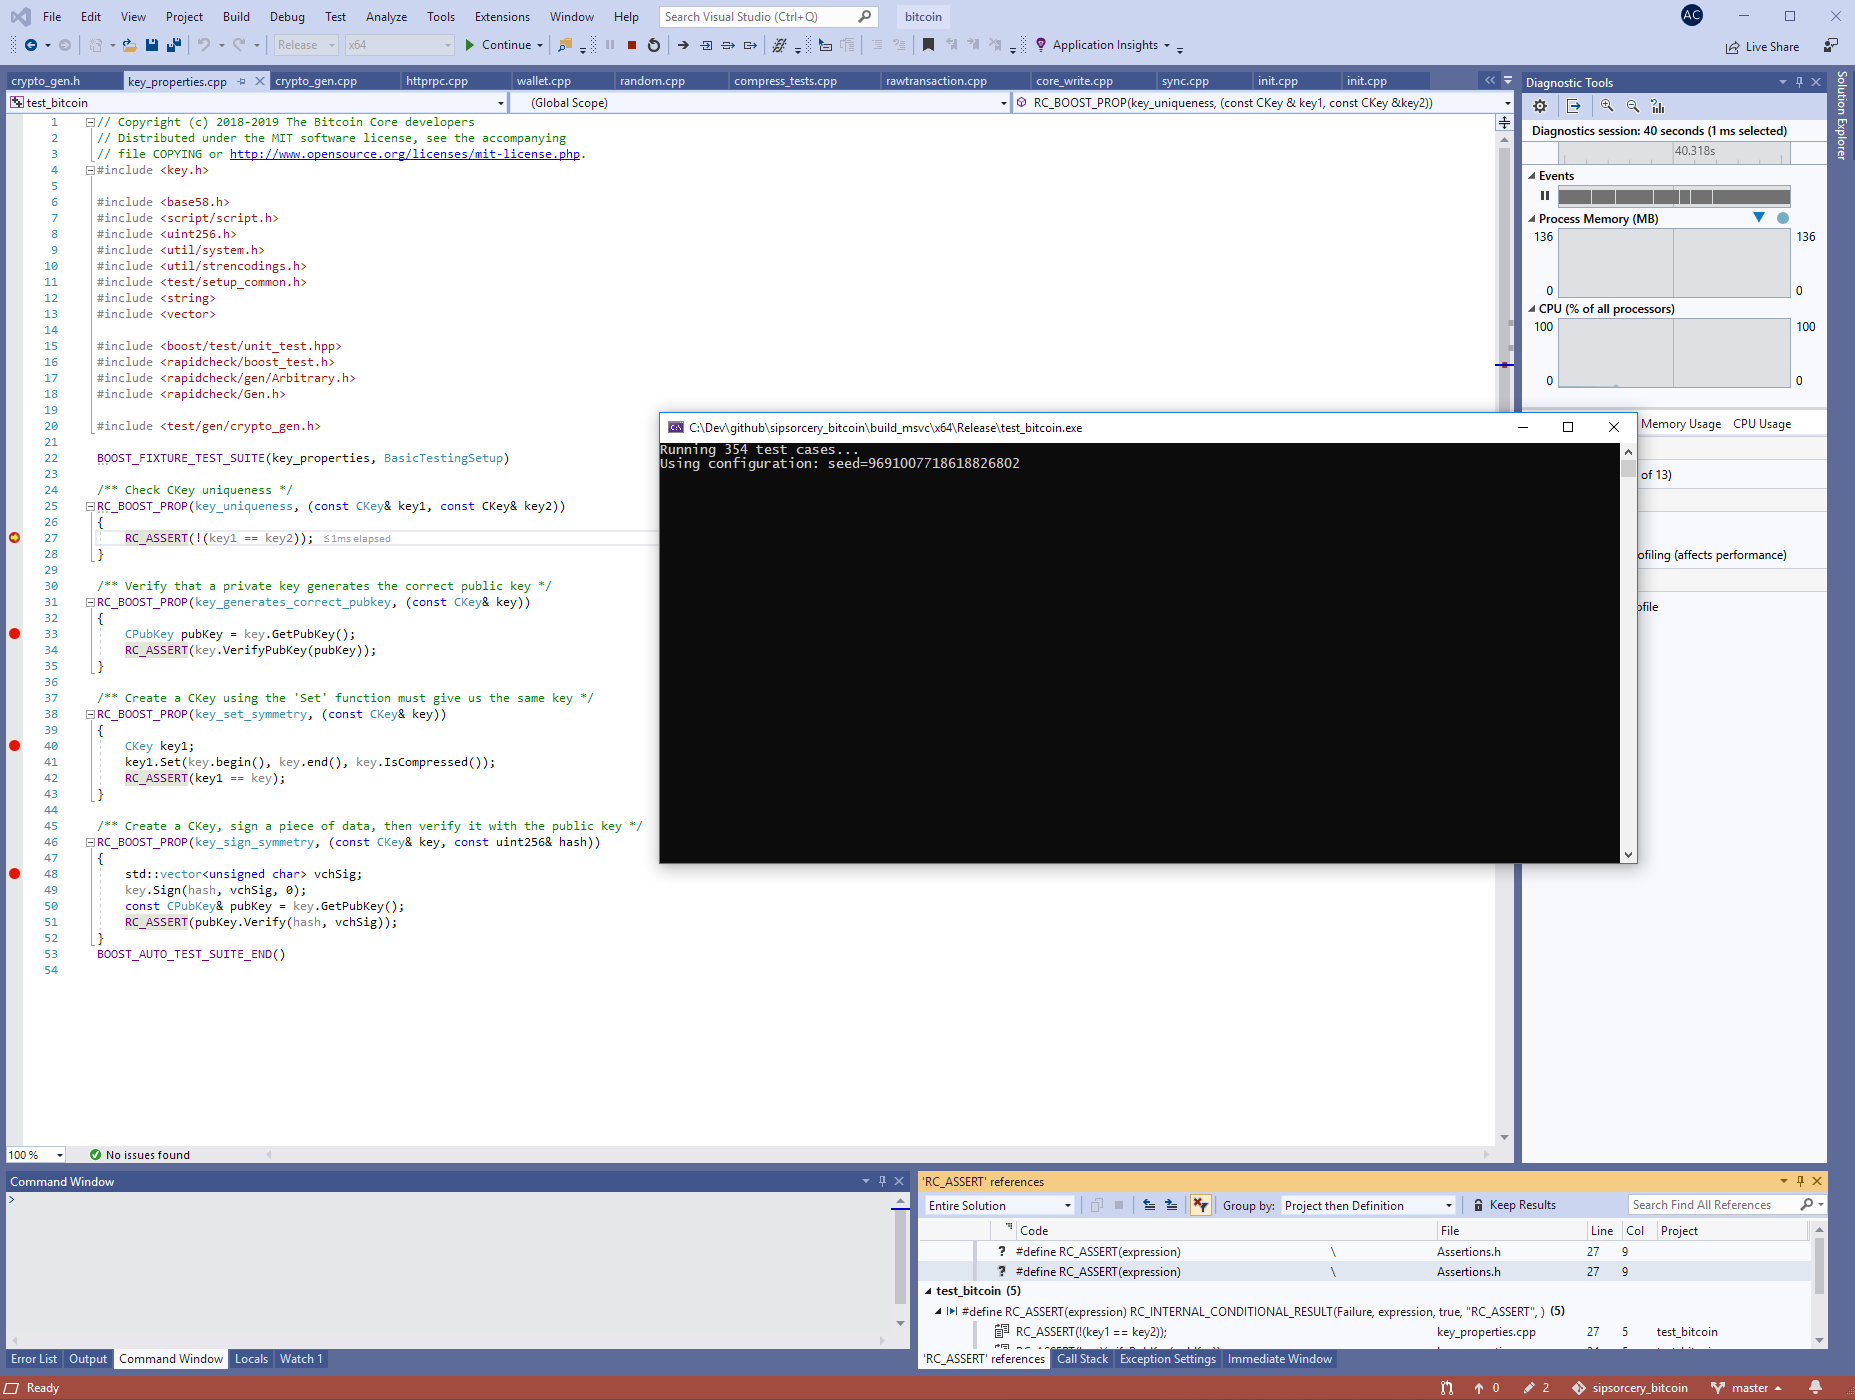Open the Release configuration dropdown
1855x1400 pixels.
pyautogui.click(x=306, y=45)
